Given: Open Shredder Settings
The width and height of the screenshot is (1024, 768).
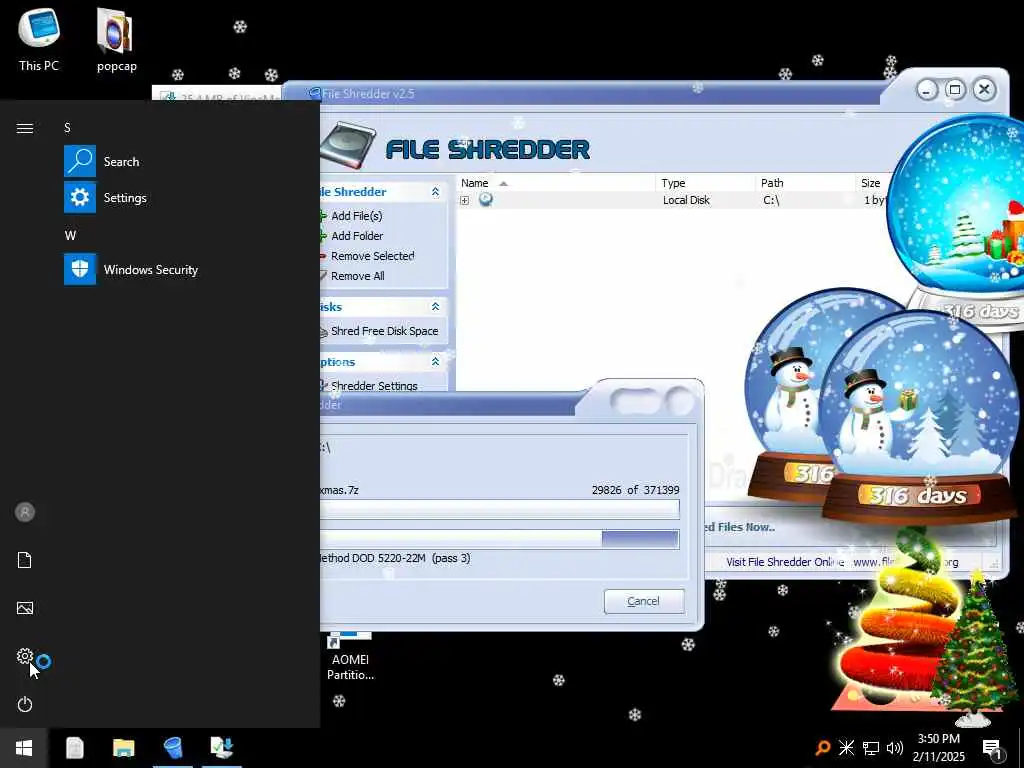Looking at the screenshot, I should click(374, 385).
